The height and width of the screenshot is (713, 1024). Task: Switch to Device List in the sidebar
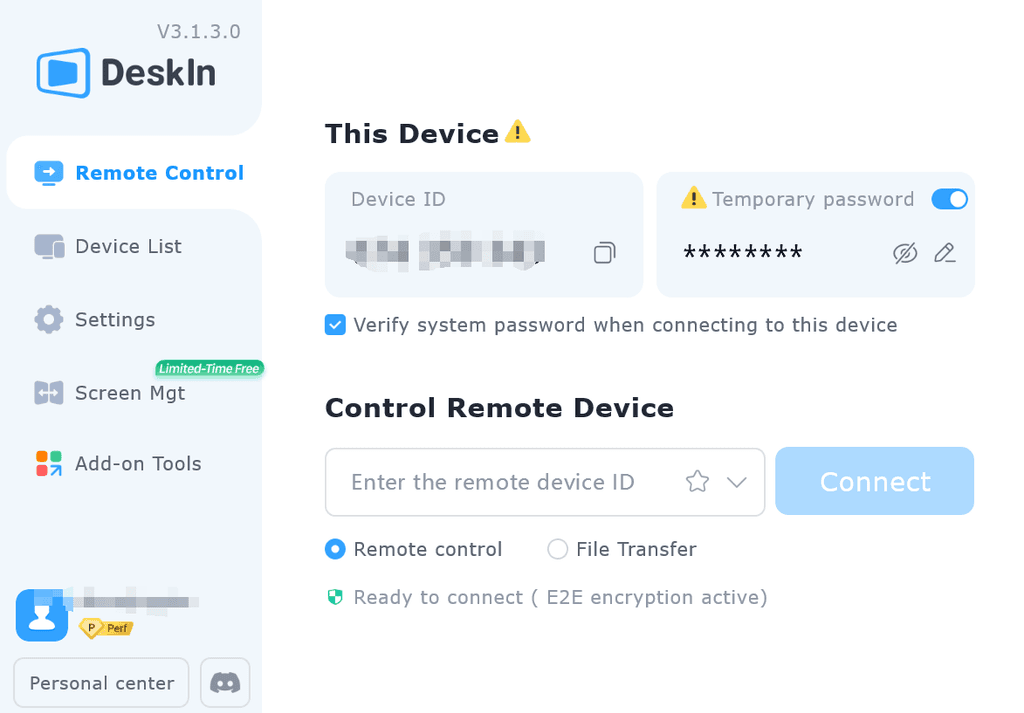[128, 246]
